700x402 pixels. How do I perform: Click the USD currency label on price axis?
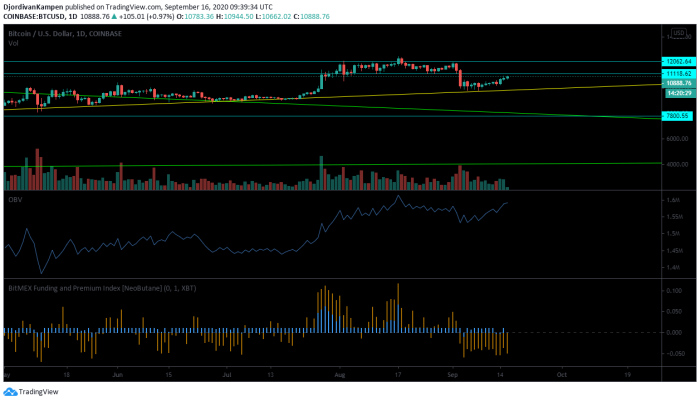679,33
